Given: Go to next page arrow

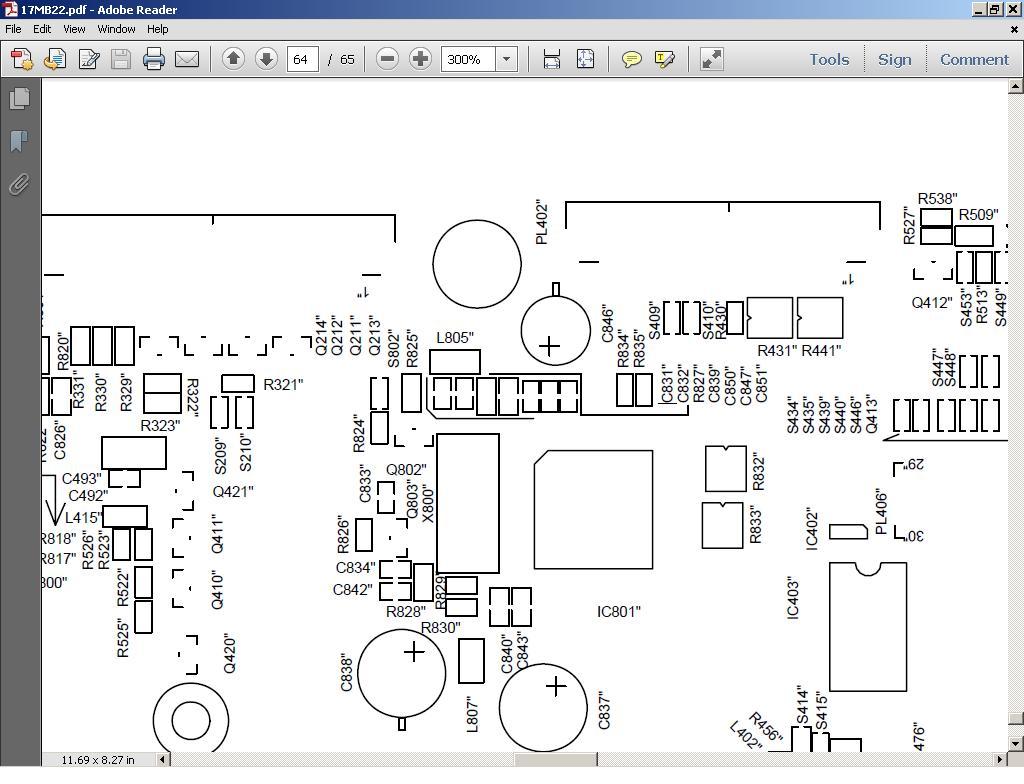Looking at the screenshot, I should (266, 59).
